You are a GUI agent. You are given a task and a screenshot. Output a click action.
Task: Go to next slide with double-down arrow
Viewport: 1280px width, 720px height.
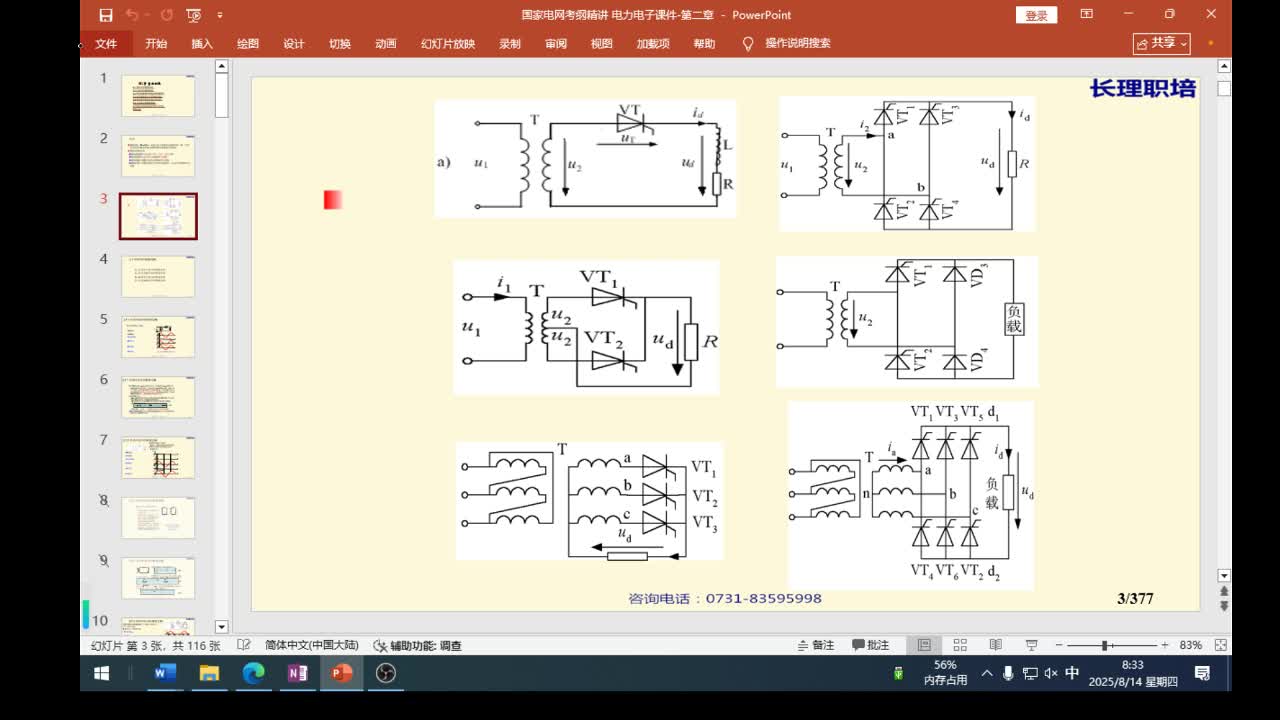(1223, 606)
